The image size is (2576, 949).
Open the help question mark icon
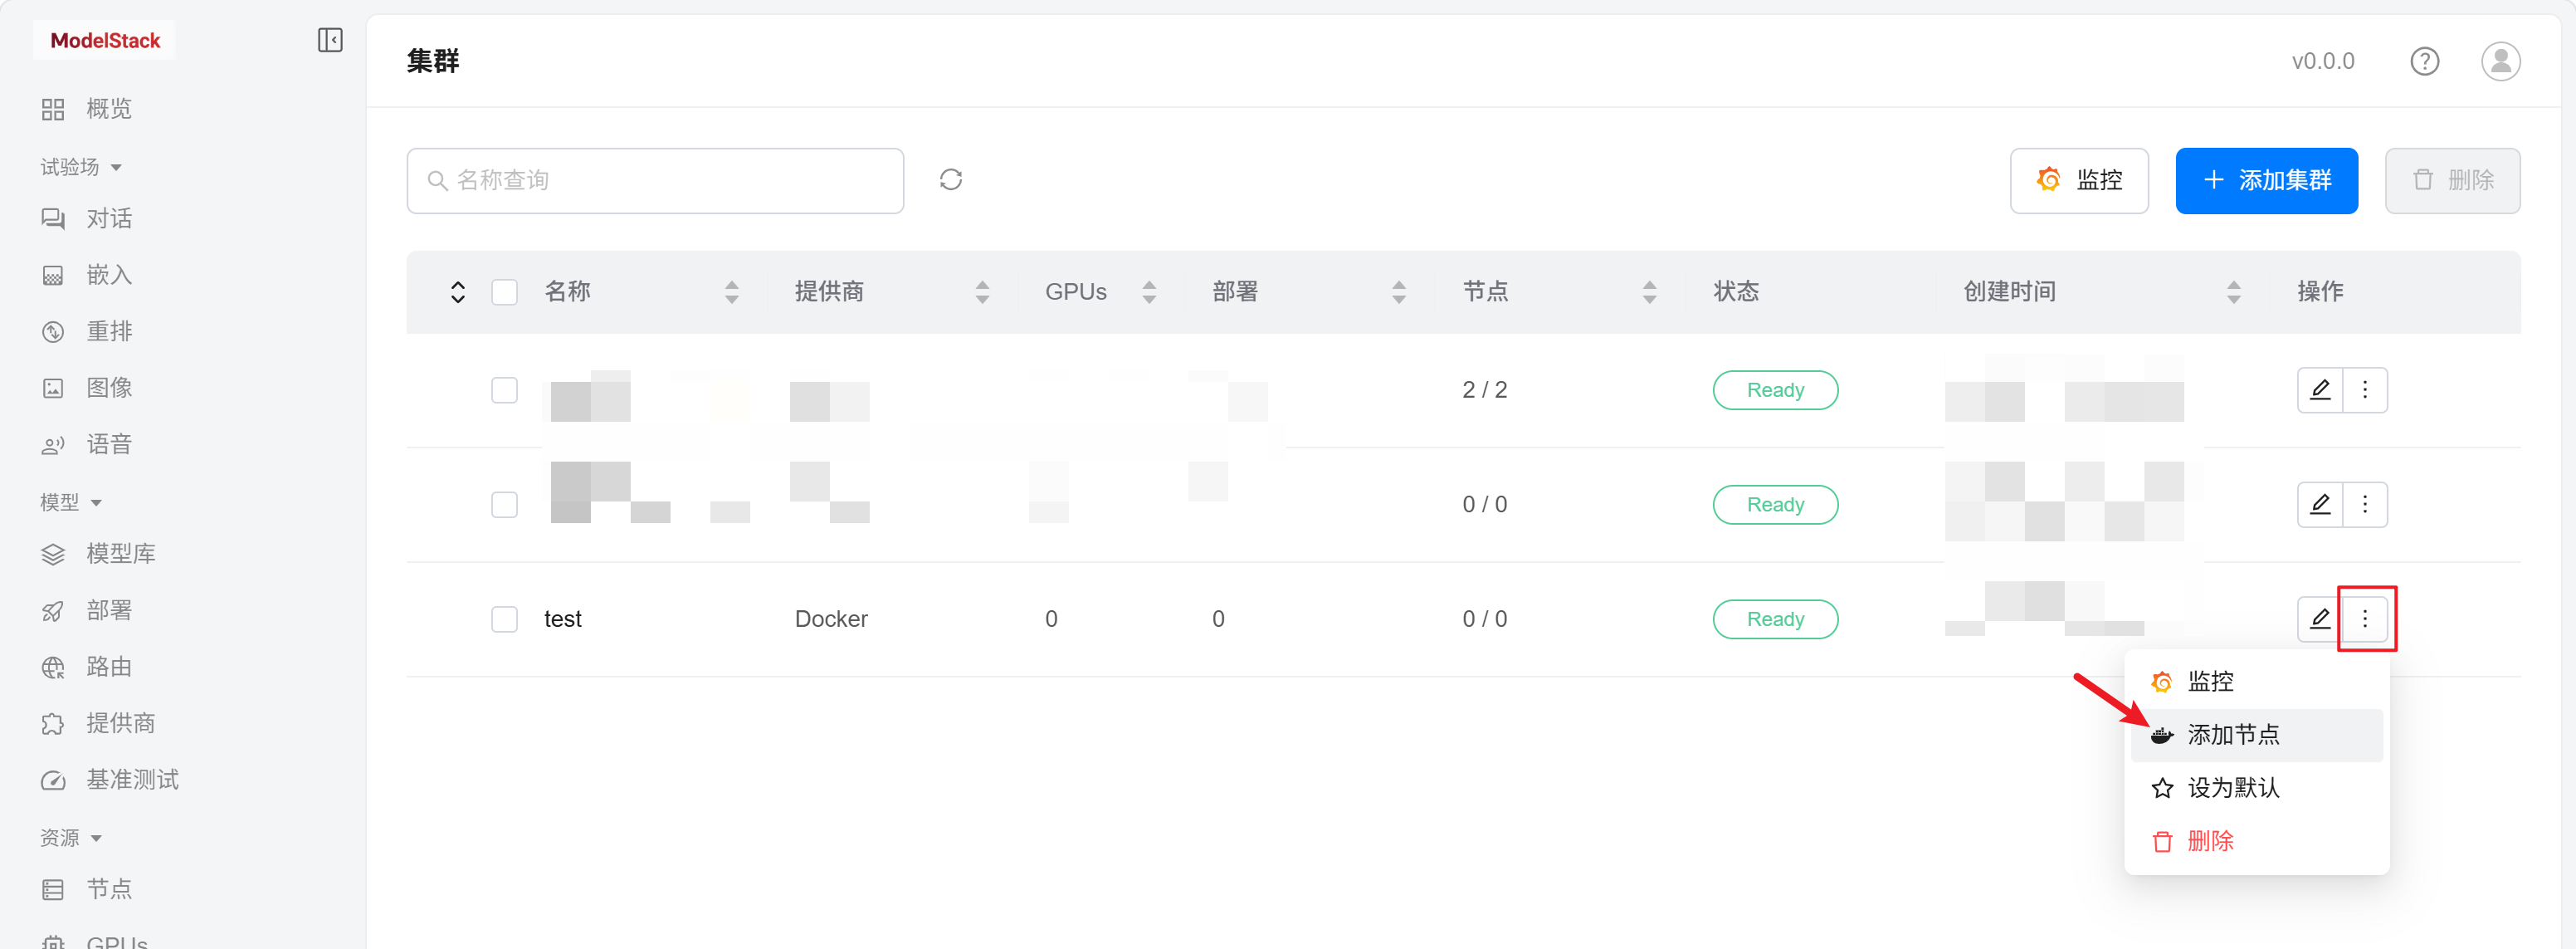tap(2424, 61)
